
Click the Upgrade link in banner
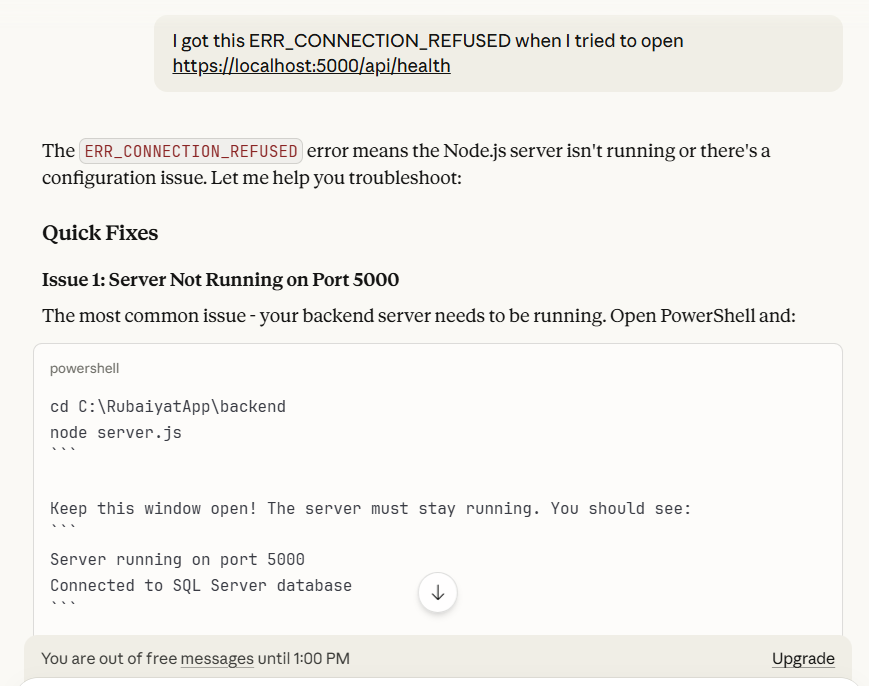(x=802, y=659)
